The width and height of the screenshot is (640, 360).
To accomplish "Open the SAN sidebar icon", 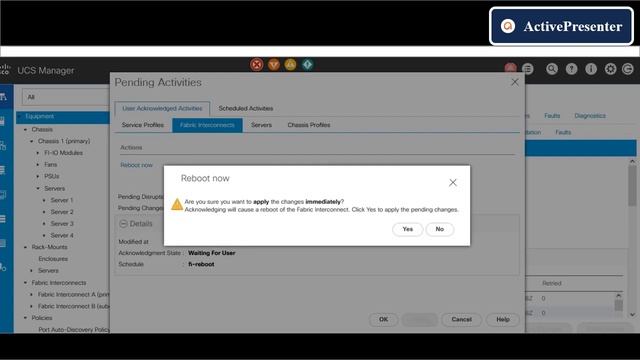I will (x=3, y=170).
